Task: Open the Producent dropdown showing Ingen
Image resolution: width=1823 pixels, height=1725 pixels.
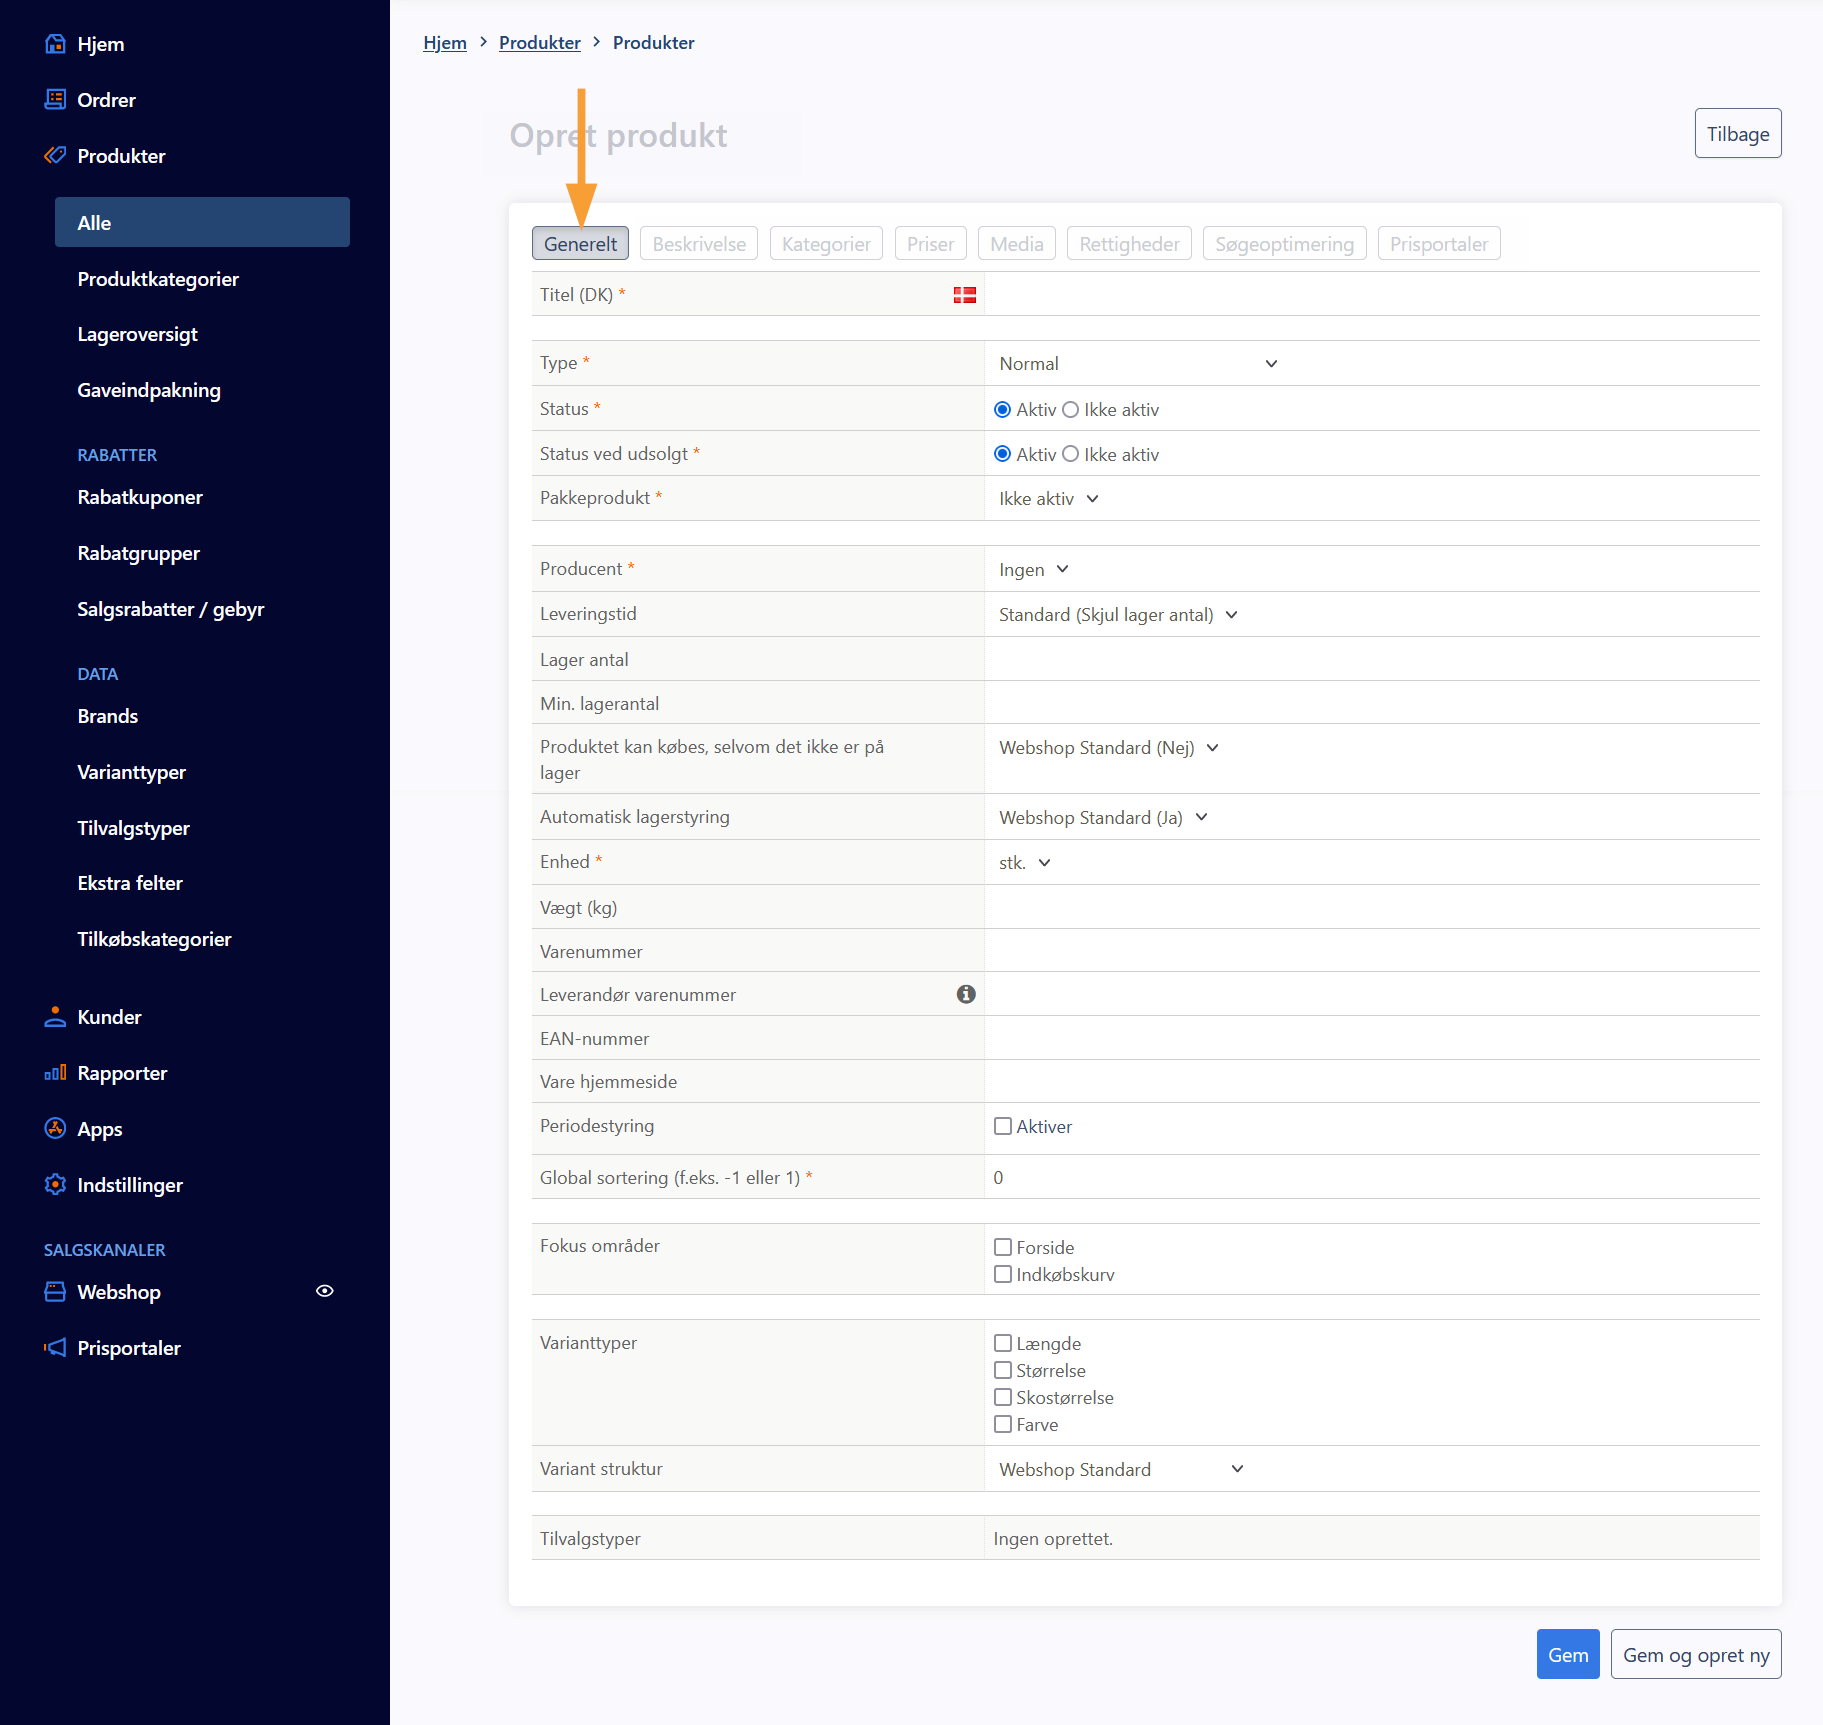Action: pos(1033,570)
